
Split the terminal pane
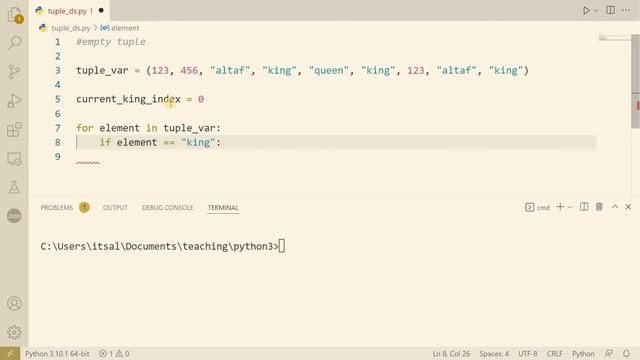click(x=584, y=207)
